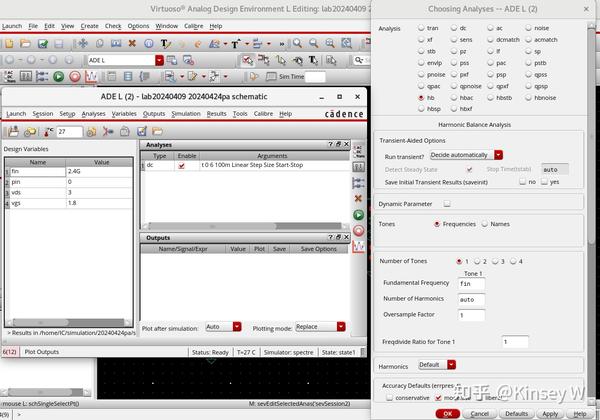Image resolution: width=600 pixels, height=420 pixels.
Task: Click green Run simulation icon in Virtuoso toolbar
Action: 59,77
